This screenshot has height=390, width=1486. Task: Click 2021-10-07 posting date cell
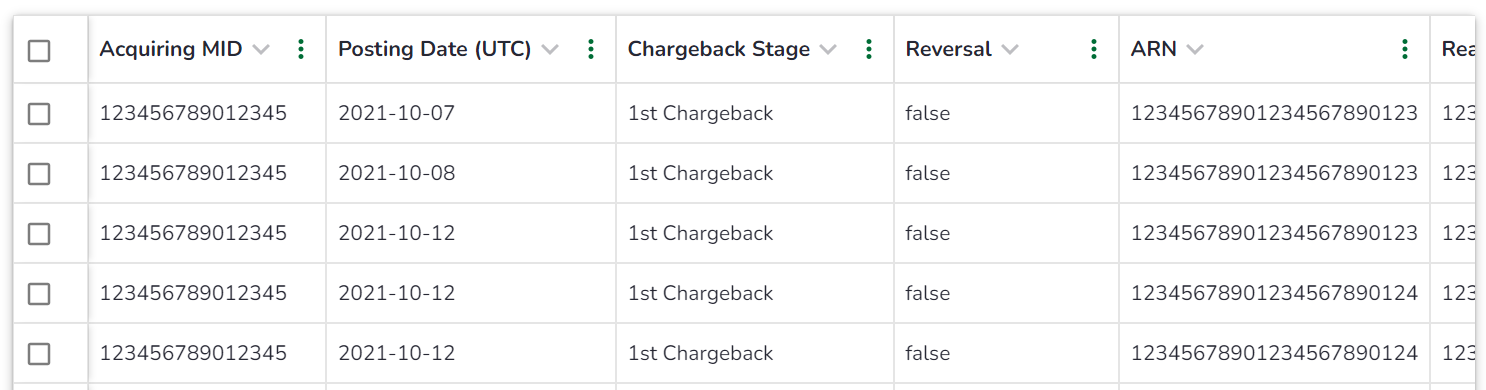(x=397, y=113)
